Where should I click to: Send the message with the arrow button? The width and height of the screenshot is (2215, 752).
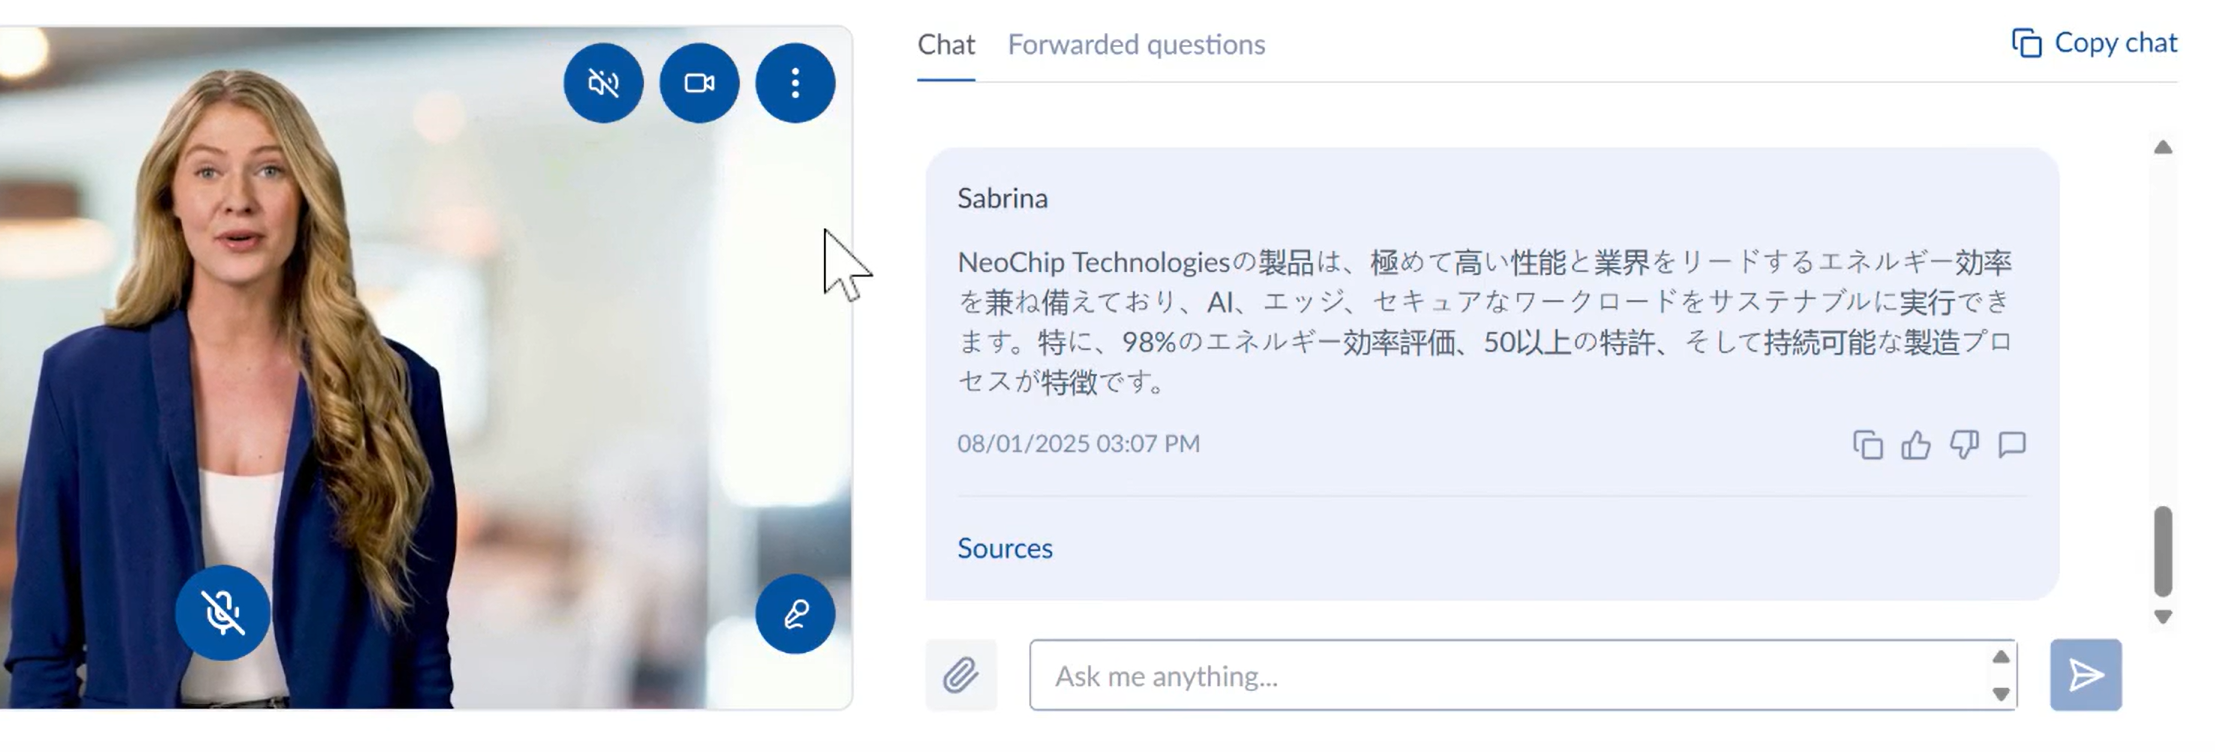[x=2085, y=675]
